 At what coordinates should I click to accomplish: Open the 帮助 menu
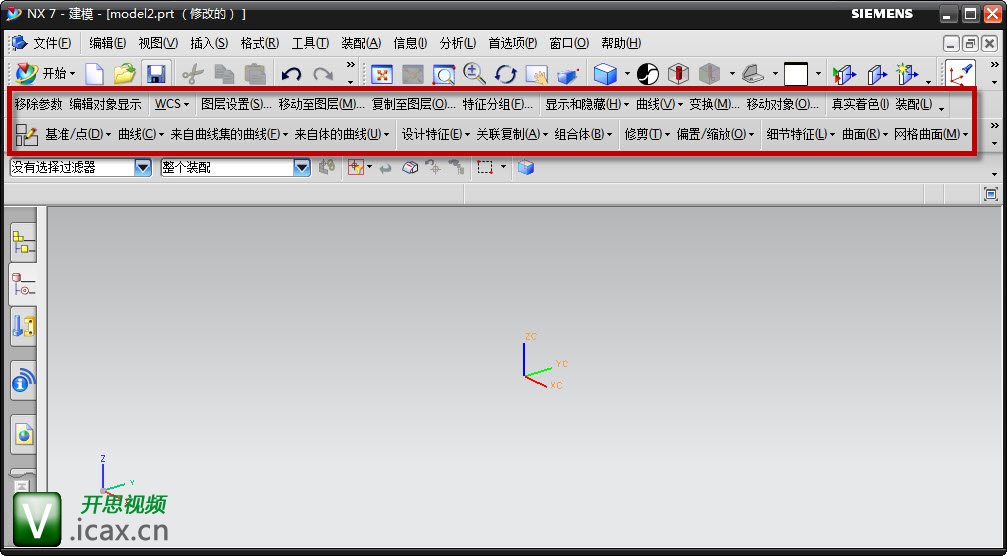tap(620, 43)
